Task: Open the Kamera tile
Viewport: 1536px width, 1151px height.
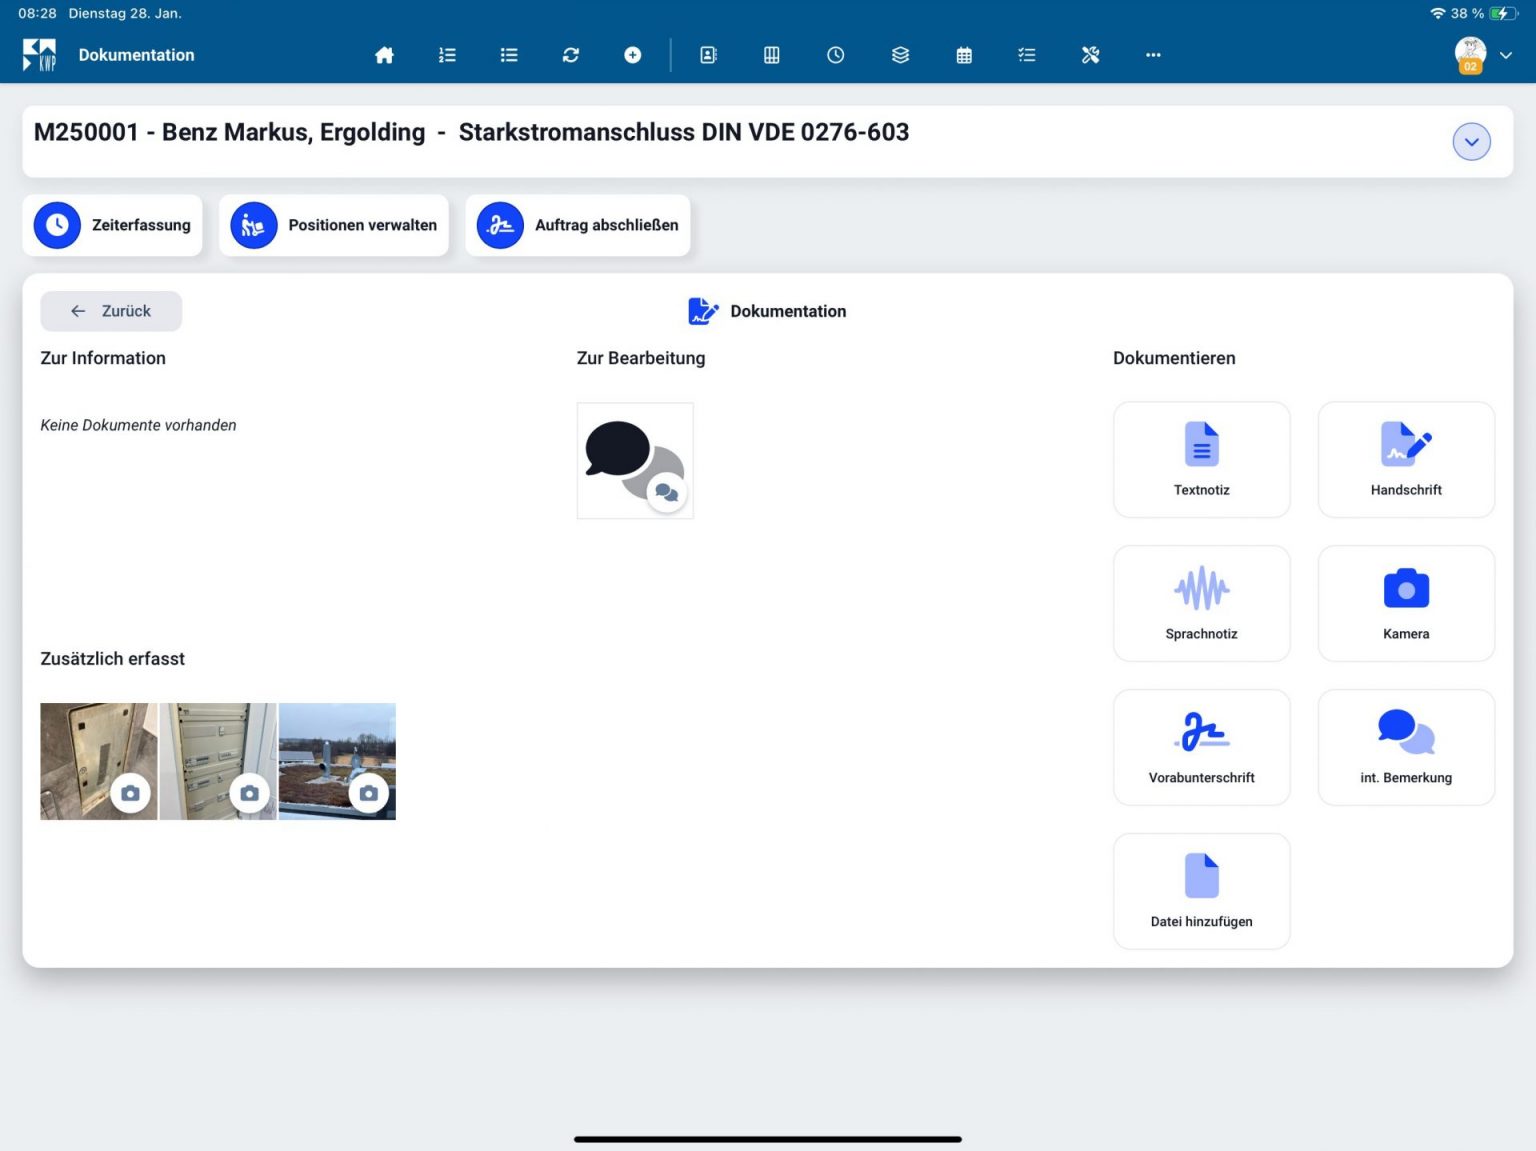Action: [1406, 603]
